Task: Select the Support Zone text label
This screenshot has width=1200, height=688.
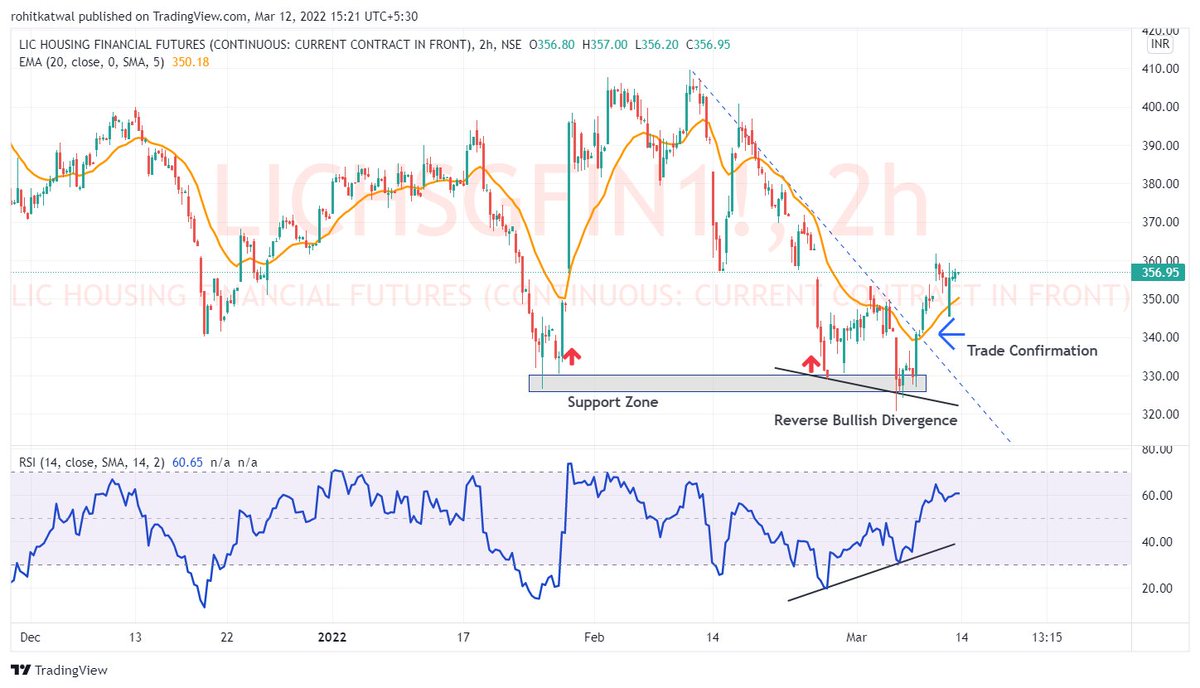Action: coord(613,402)
